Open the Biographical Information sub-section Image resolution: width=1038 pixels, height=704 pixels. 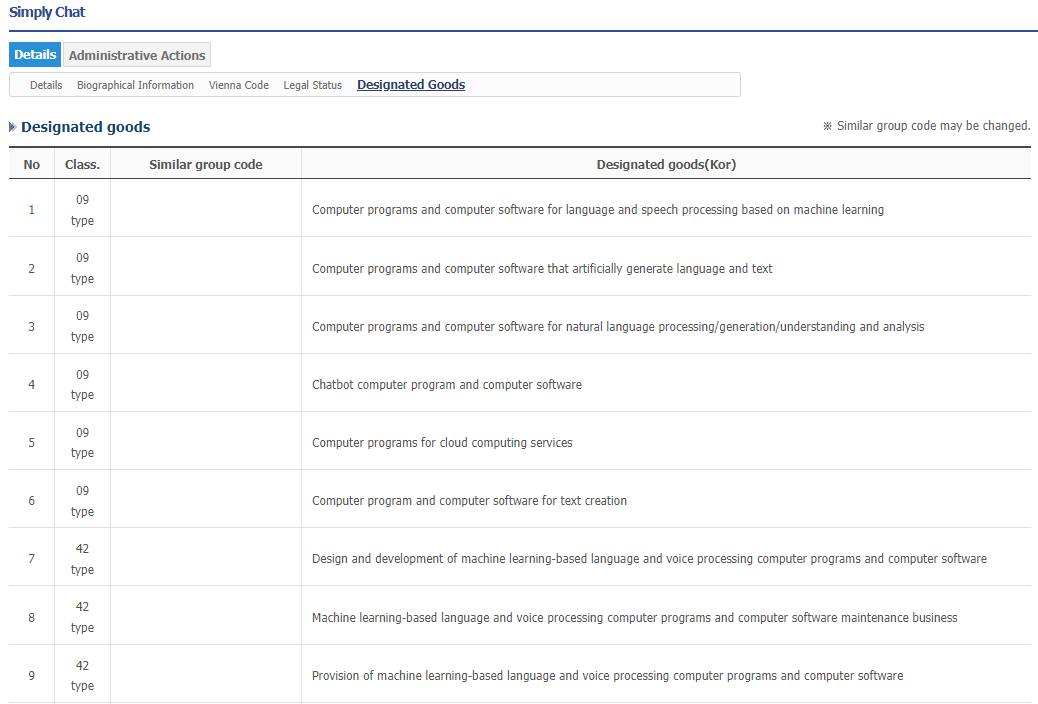(x=135, y=86)
